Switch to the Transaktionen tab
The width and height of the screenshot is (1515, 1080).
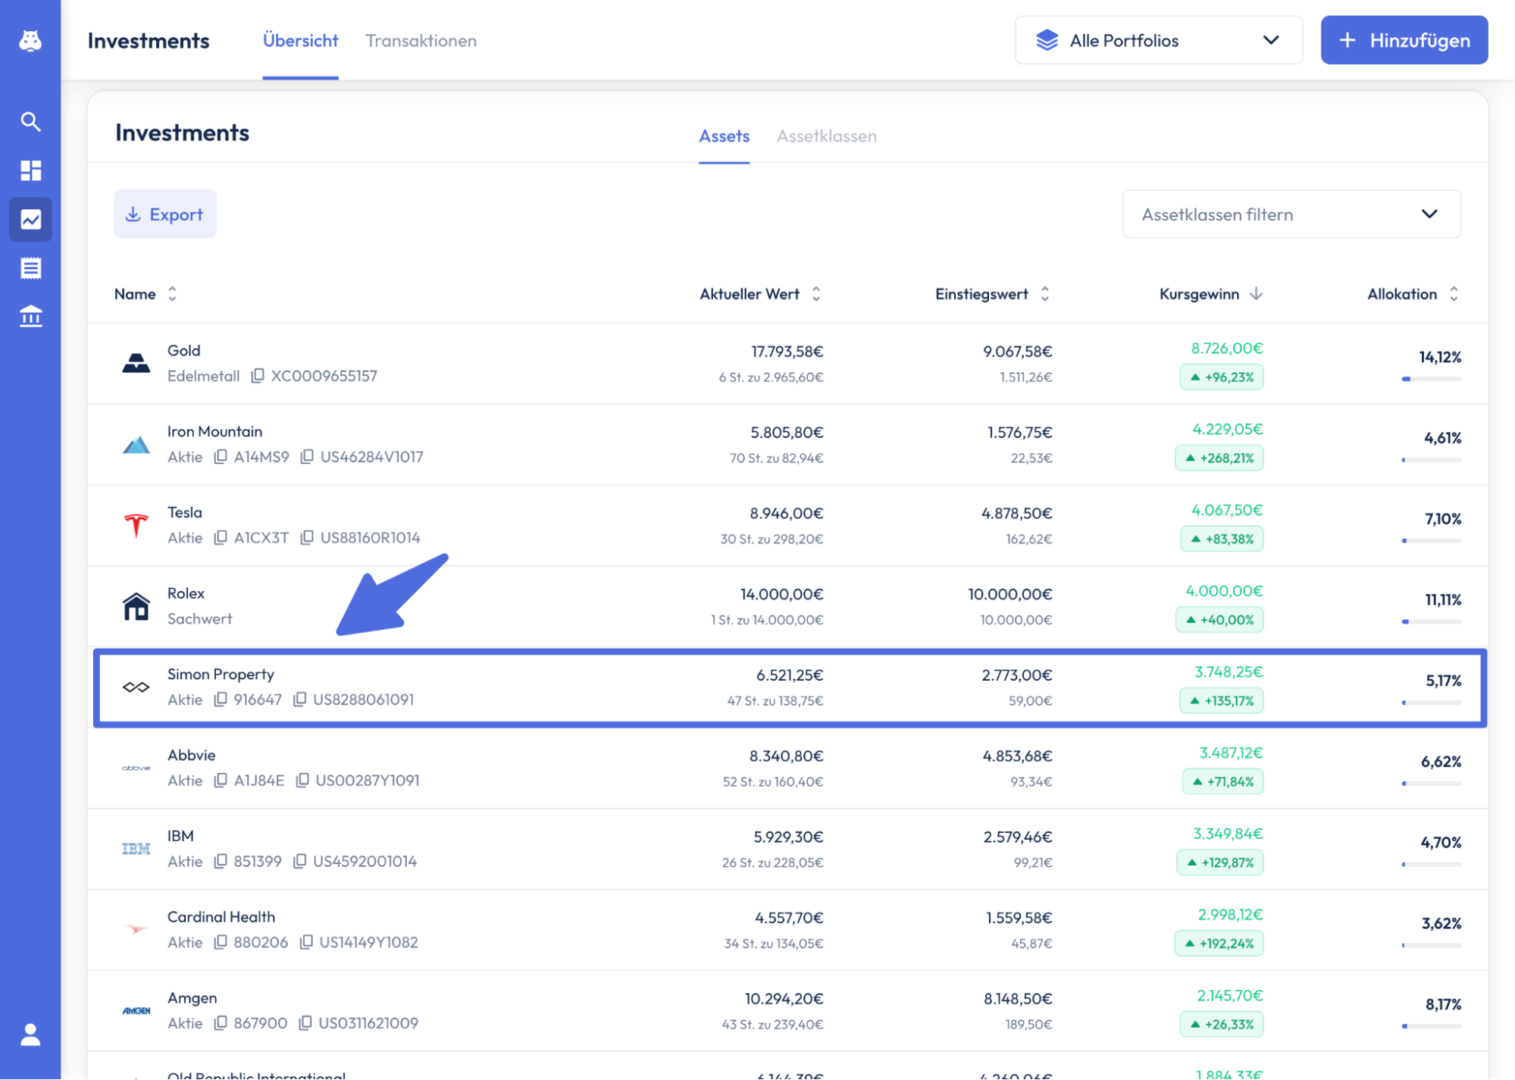point(421,40)
